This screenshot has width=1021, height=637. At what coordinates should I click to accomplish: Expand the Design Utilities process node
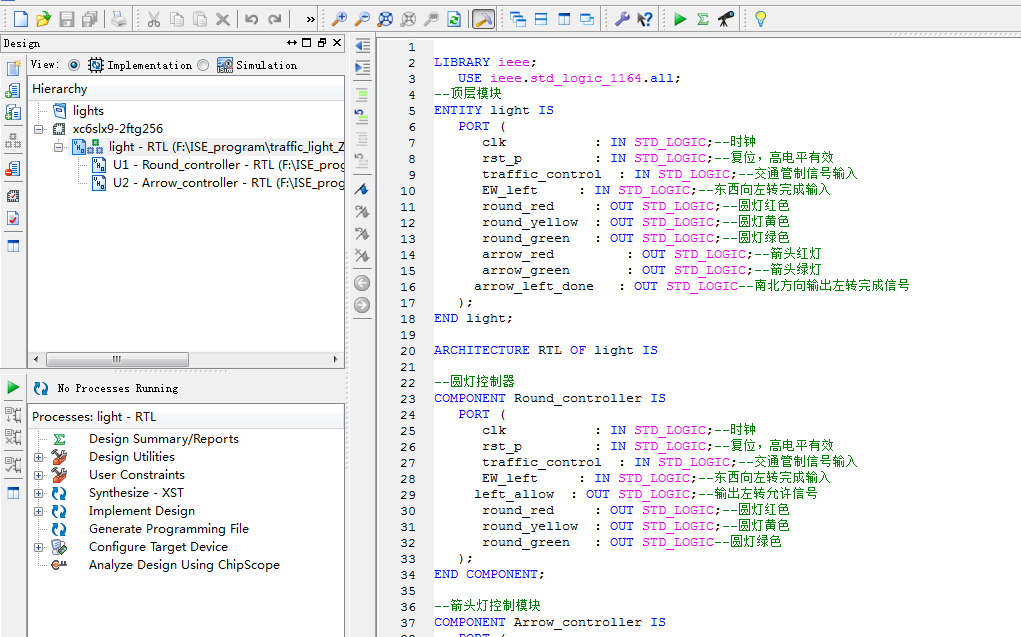[39, 457]
